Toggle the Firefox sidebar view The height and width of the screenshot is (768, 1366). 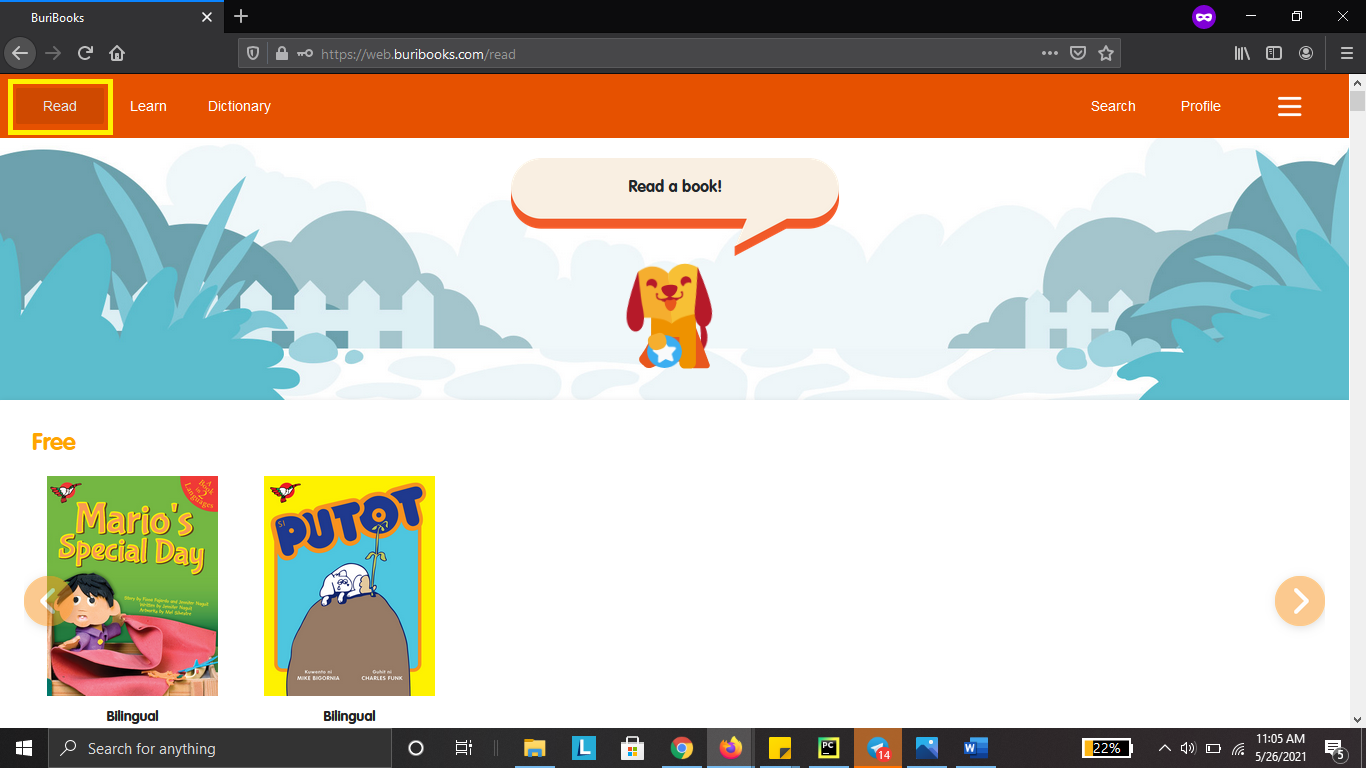(x=1274, y=53)
